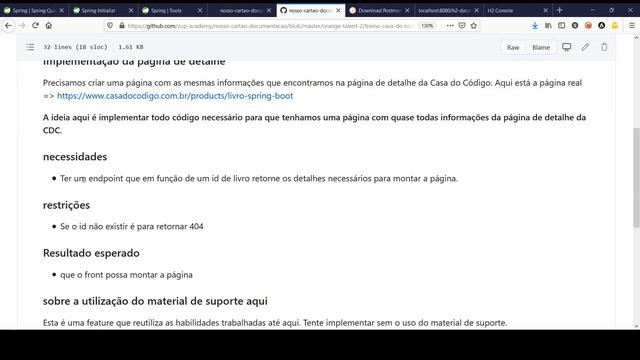
Task: Toggle the sidebar view icon
Action: point(562,25)
